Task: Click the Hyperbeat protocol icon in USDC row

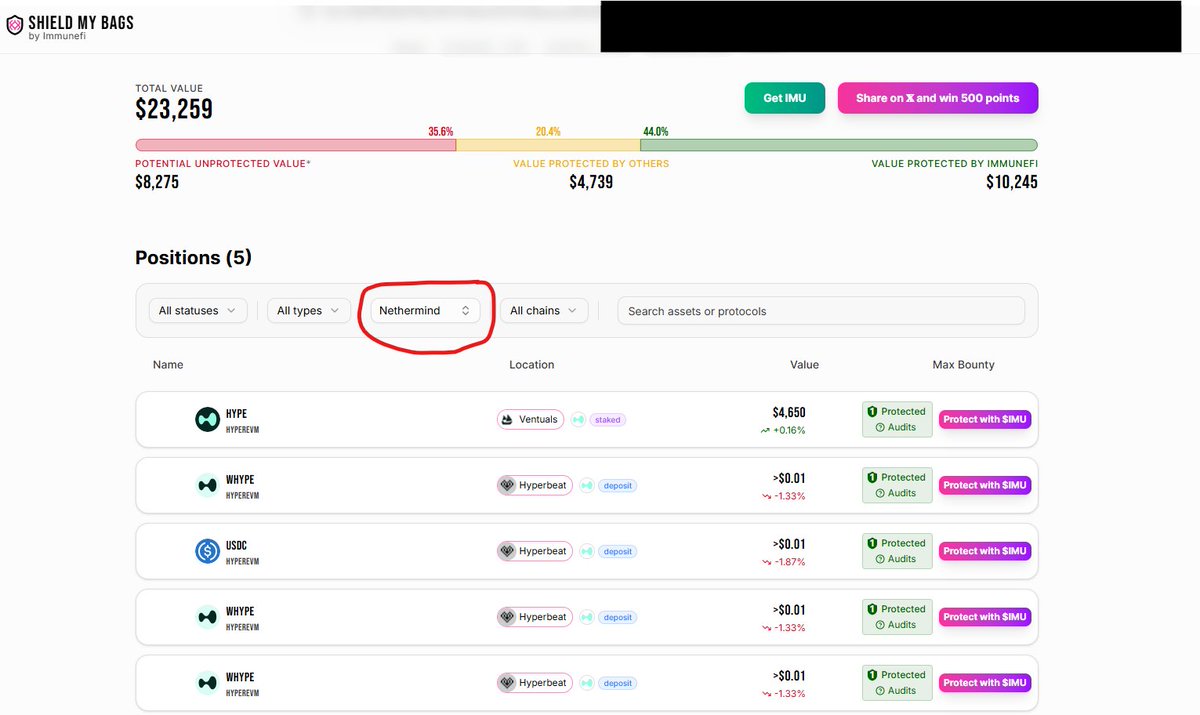Action: pos(507,551)
